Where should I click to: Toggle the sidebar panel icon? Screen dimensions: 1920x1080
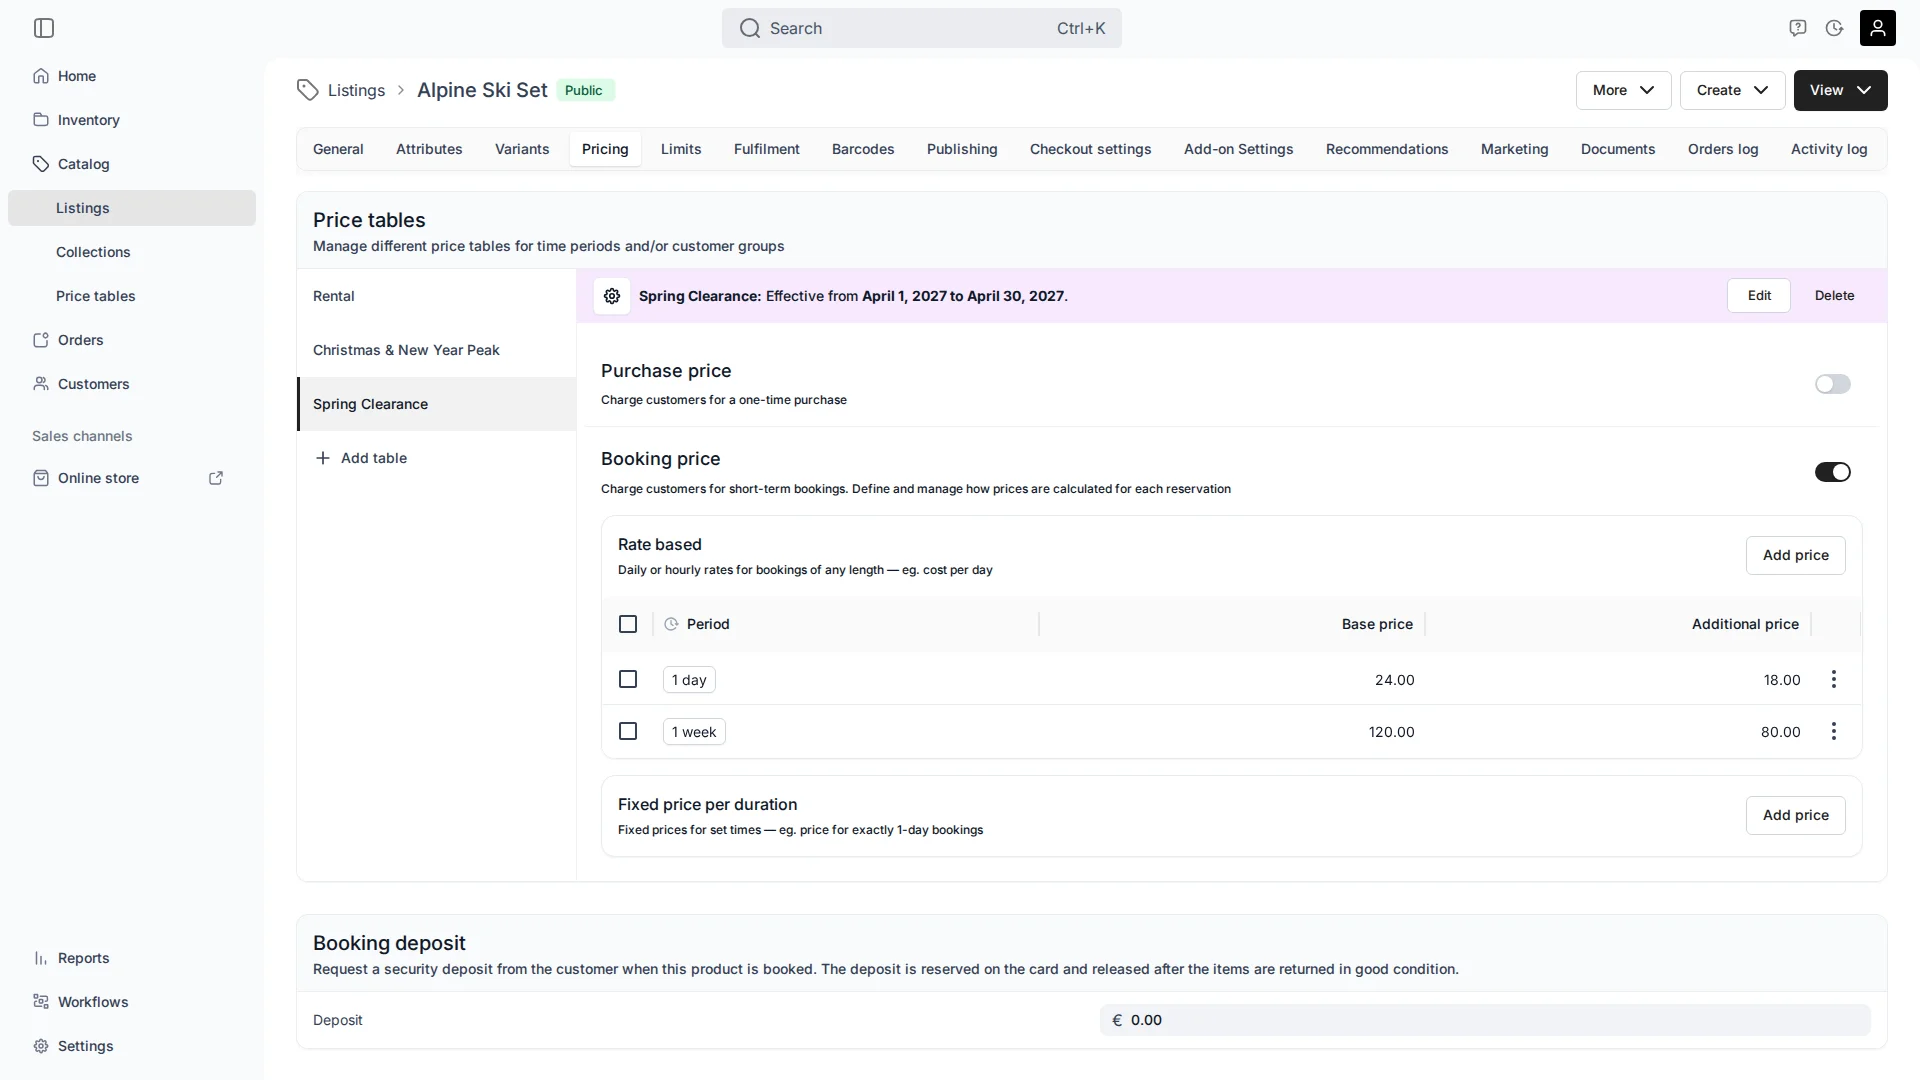tap(44, 28)
